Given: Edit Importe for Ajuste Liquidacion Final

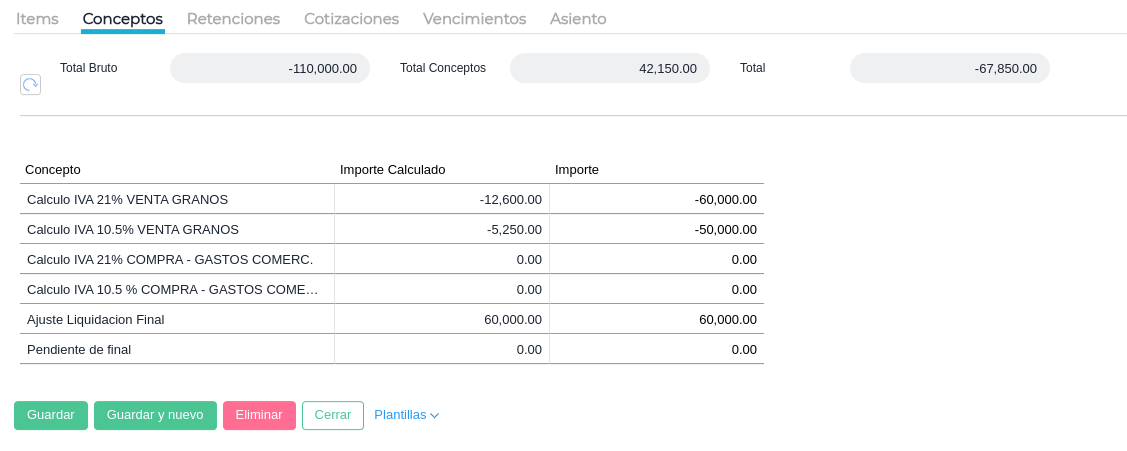Looking at the screenshot, I should (x=657, y=319).
